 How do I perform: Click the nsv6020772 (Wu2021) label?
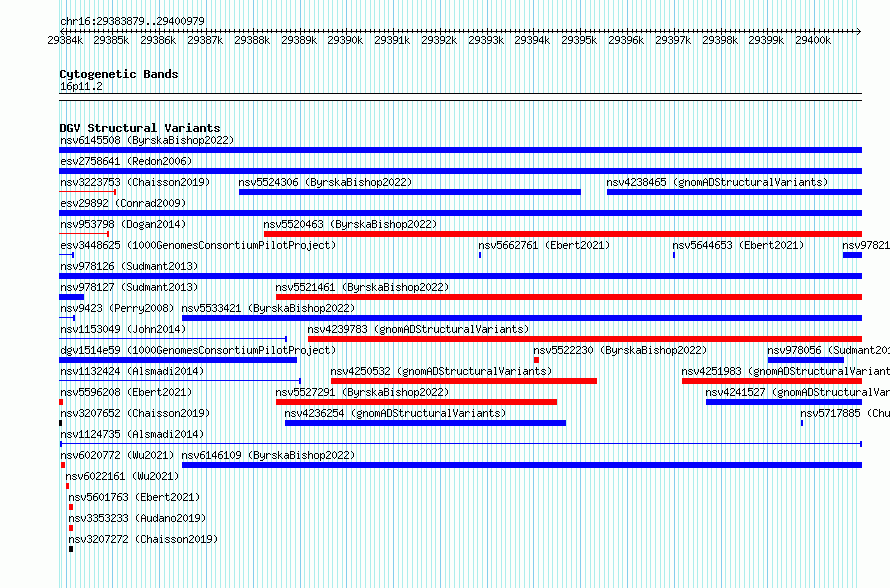point(117,455)
